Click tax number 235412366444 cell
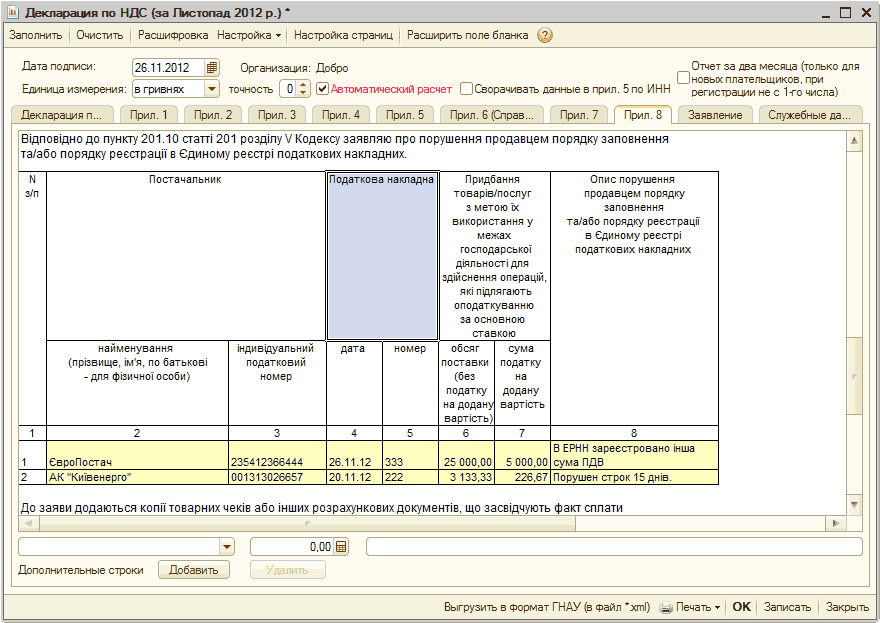880x623 pixels. [x=277, y=455]
